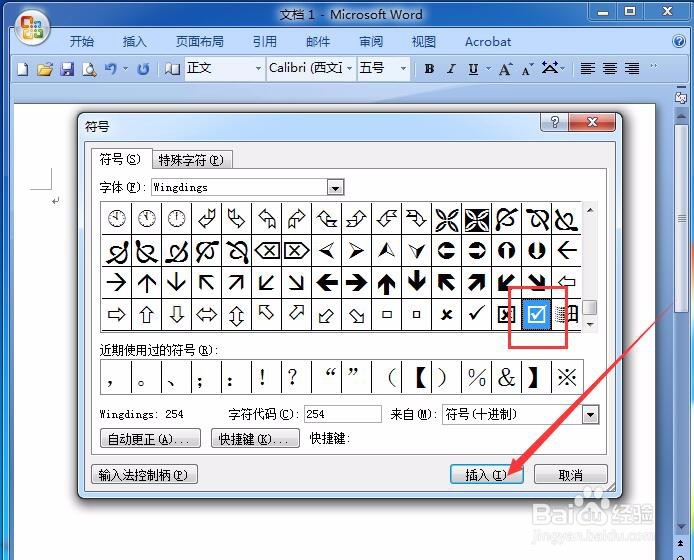Grow font size with large A
Image resolution: width=694 pixels, height=560 pixels.
(505, 69)
